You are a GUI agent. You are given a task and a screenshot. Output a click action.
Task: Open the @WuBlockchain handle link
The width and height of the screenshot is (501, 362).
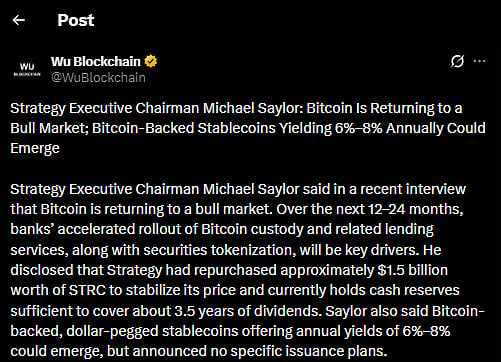coord(98,77)
